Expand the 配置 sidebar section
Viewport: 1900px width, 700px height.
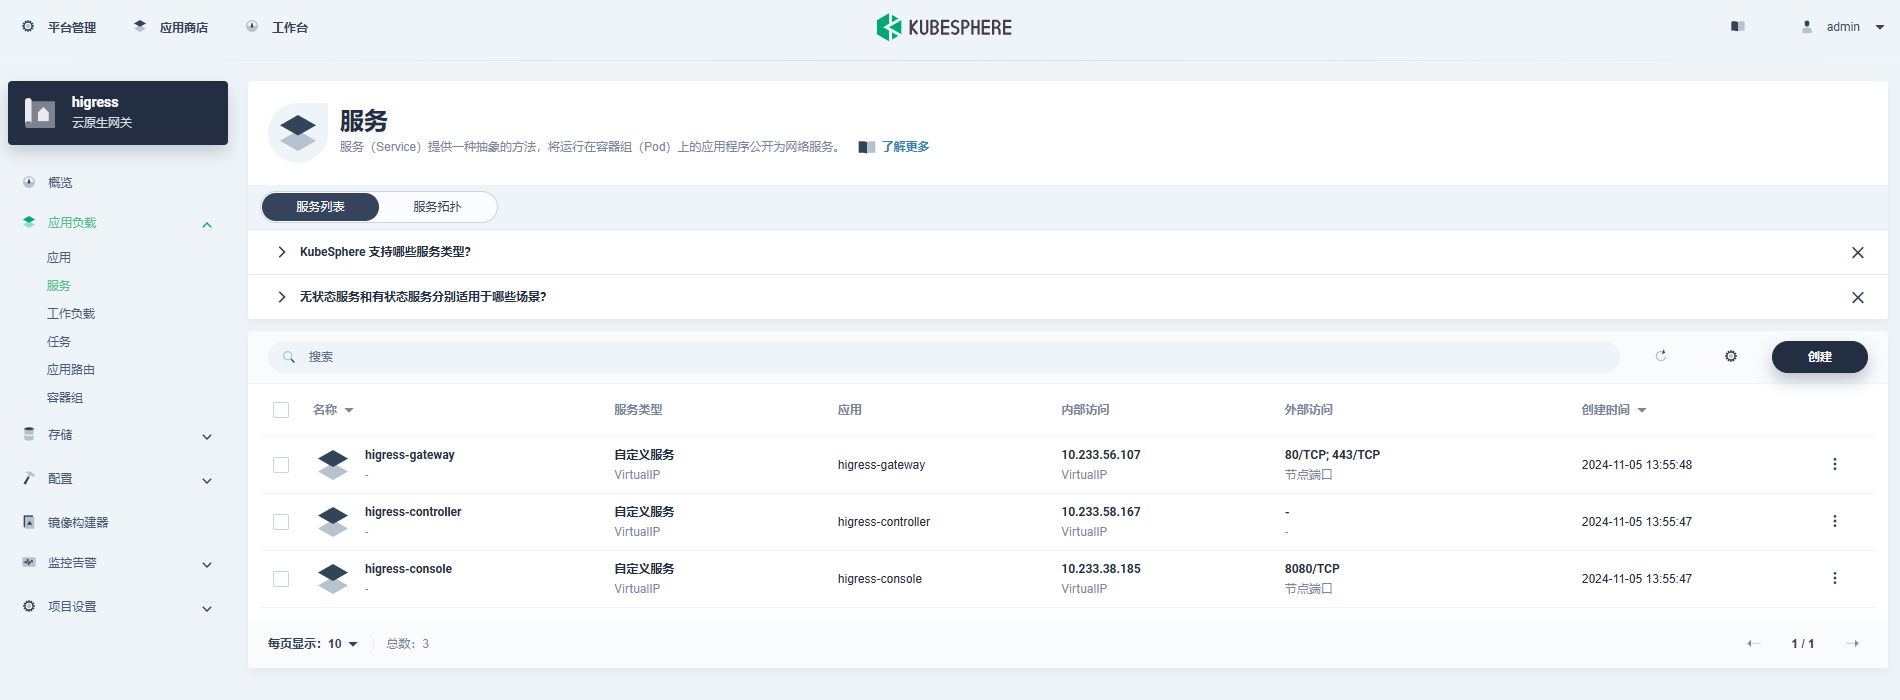pyautogui.click(x=207, y=480)
